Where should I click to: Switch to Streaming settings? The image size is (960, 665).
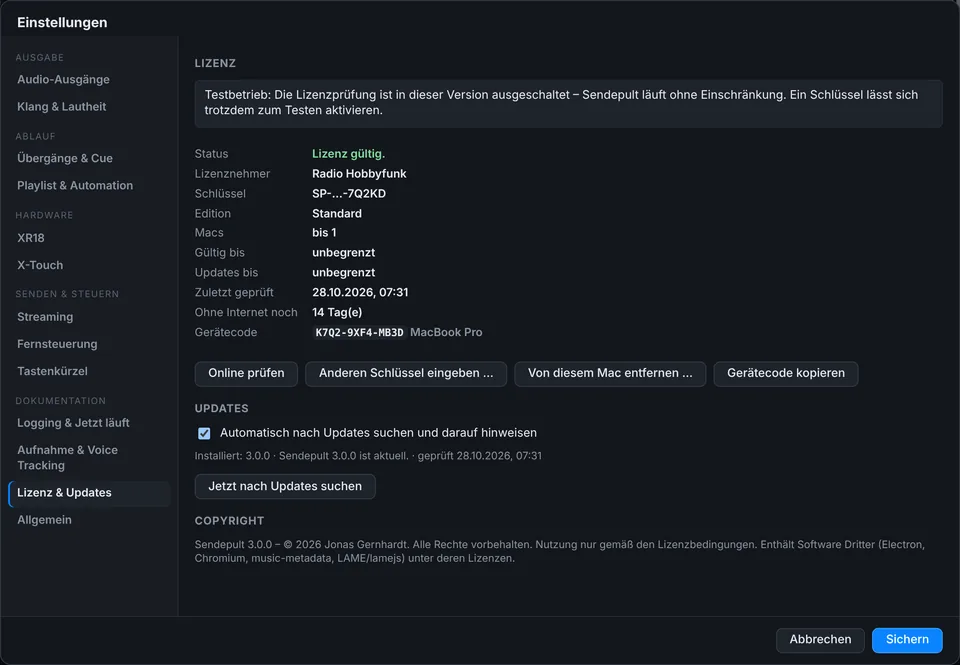coord(89,317)
